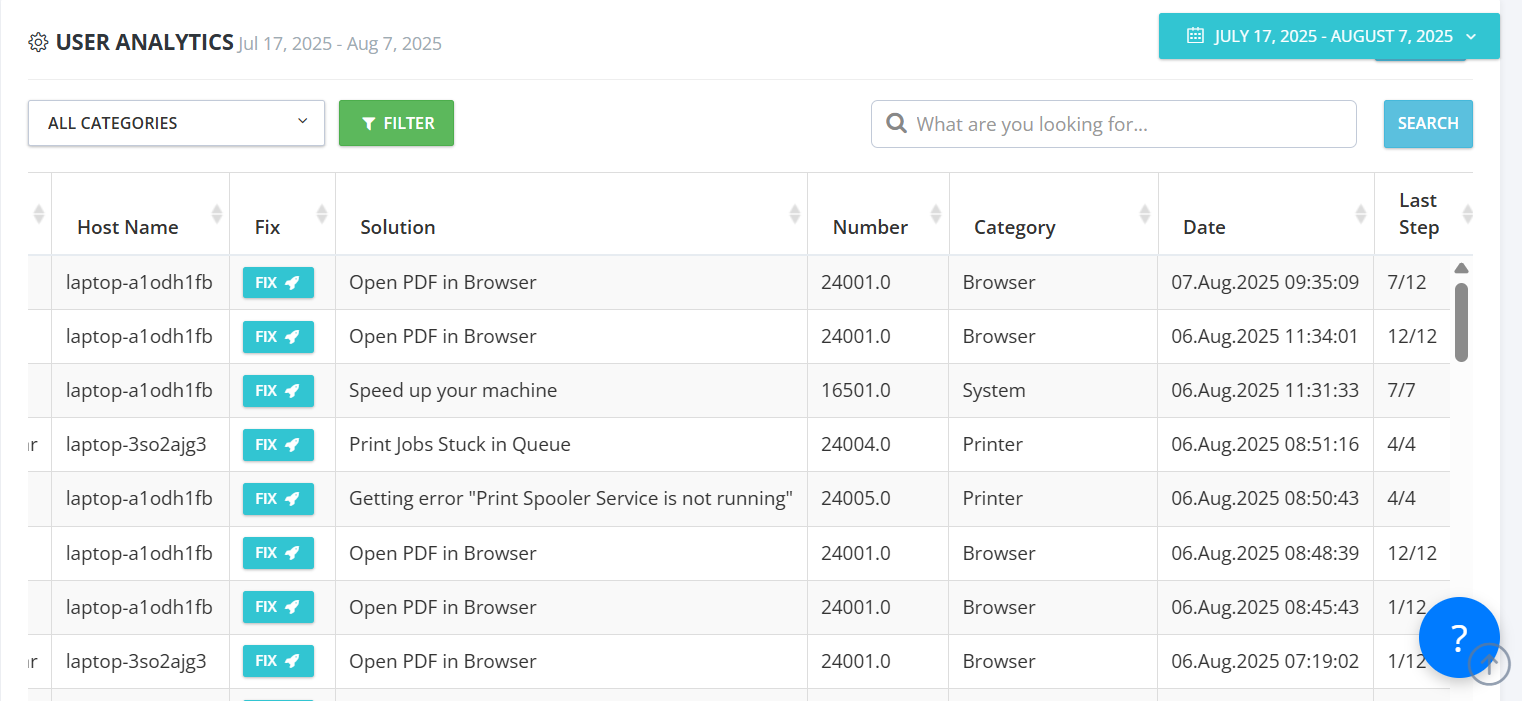This screenshot has height=701, width=1522.
Task: Expand the All Categories dropdown
Action: (176, 123)
